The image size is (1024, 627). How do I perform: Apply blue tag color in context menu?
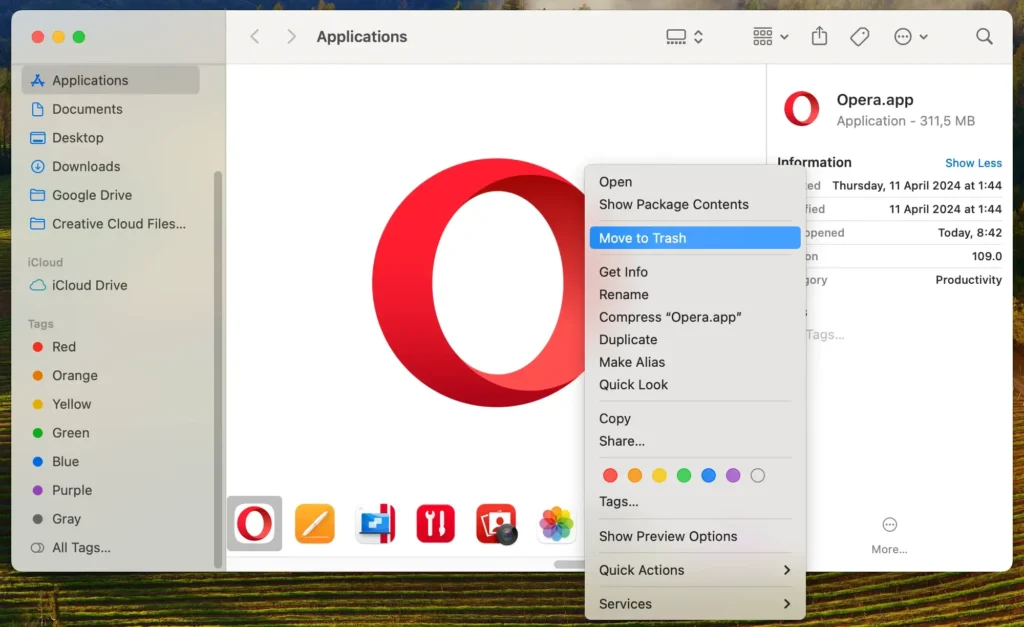(x=709, y=475)
